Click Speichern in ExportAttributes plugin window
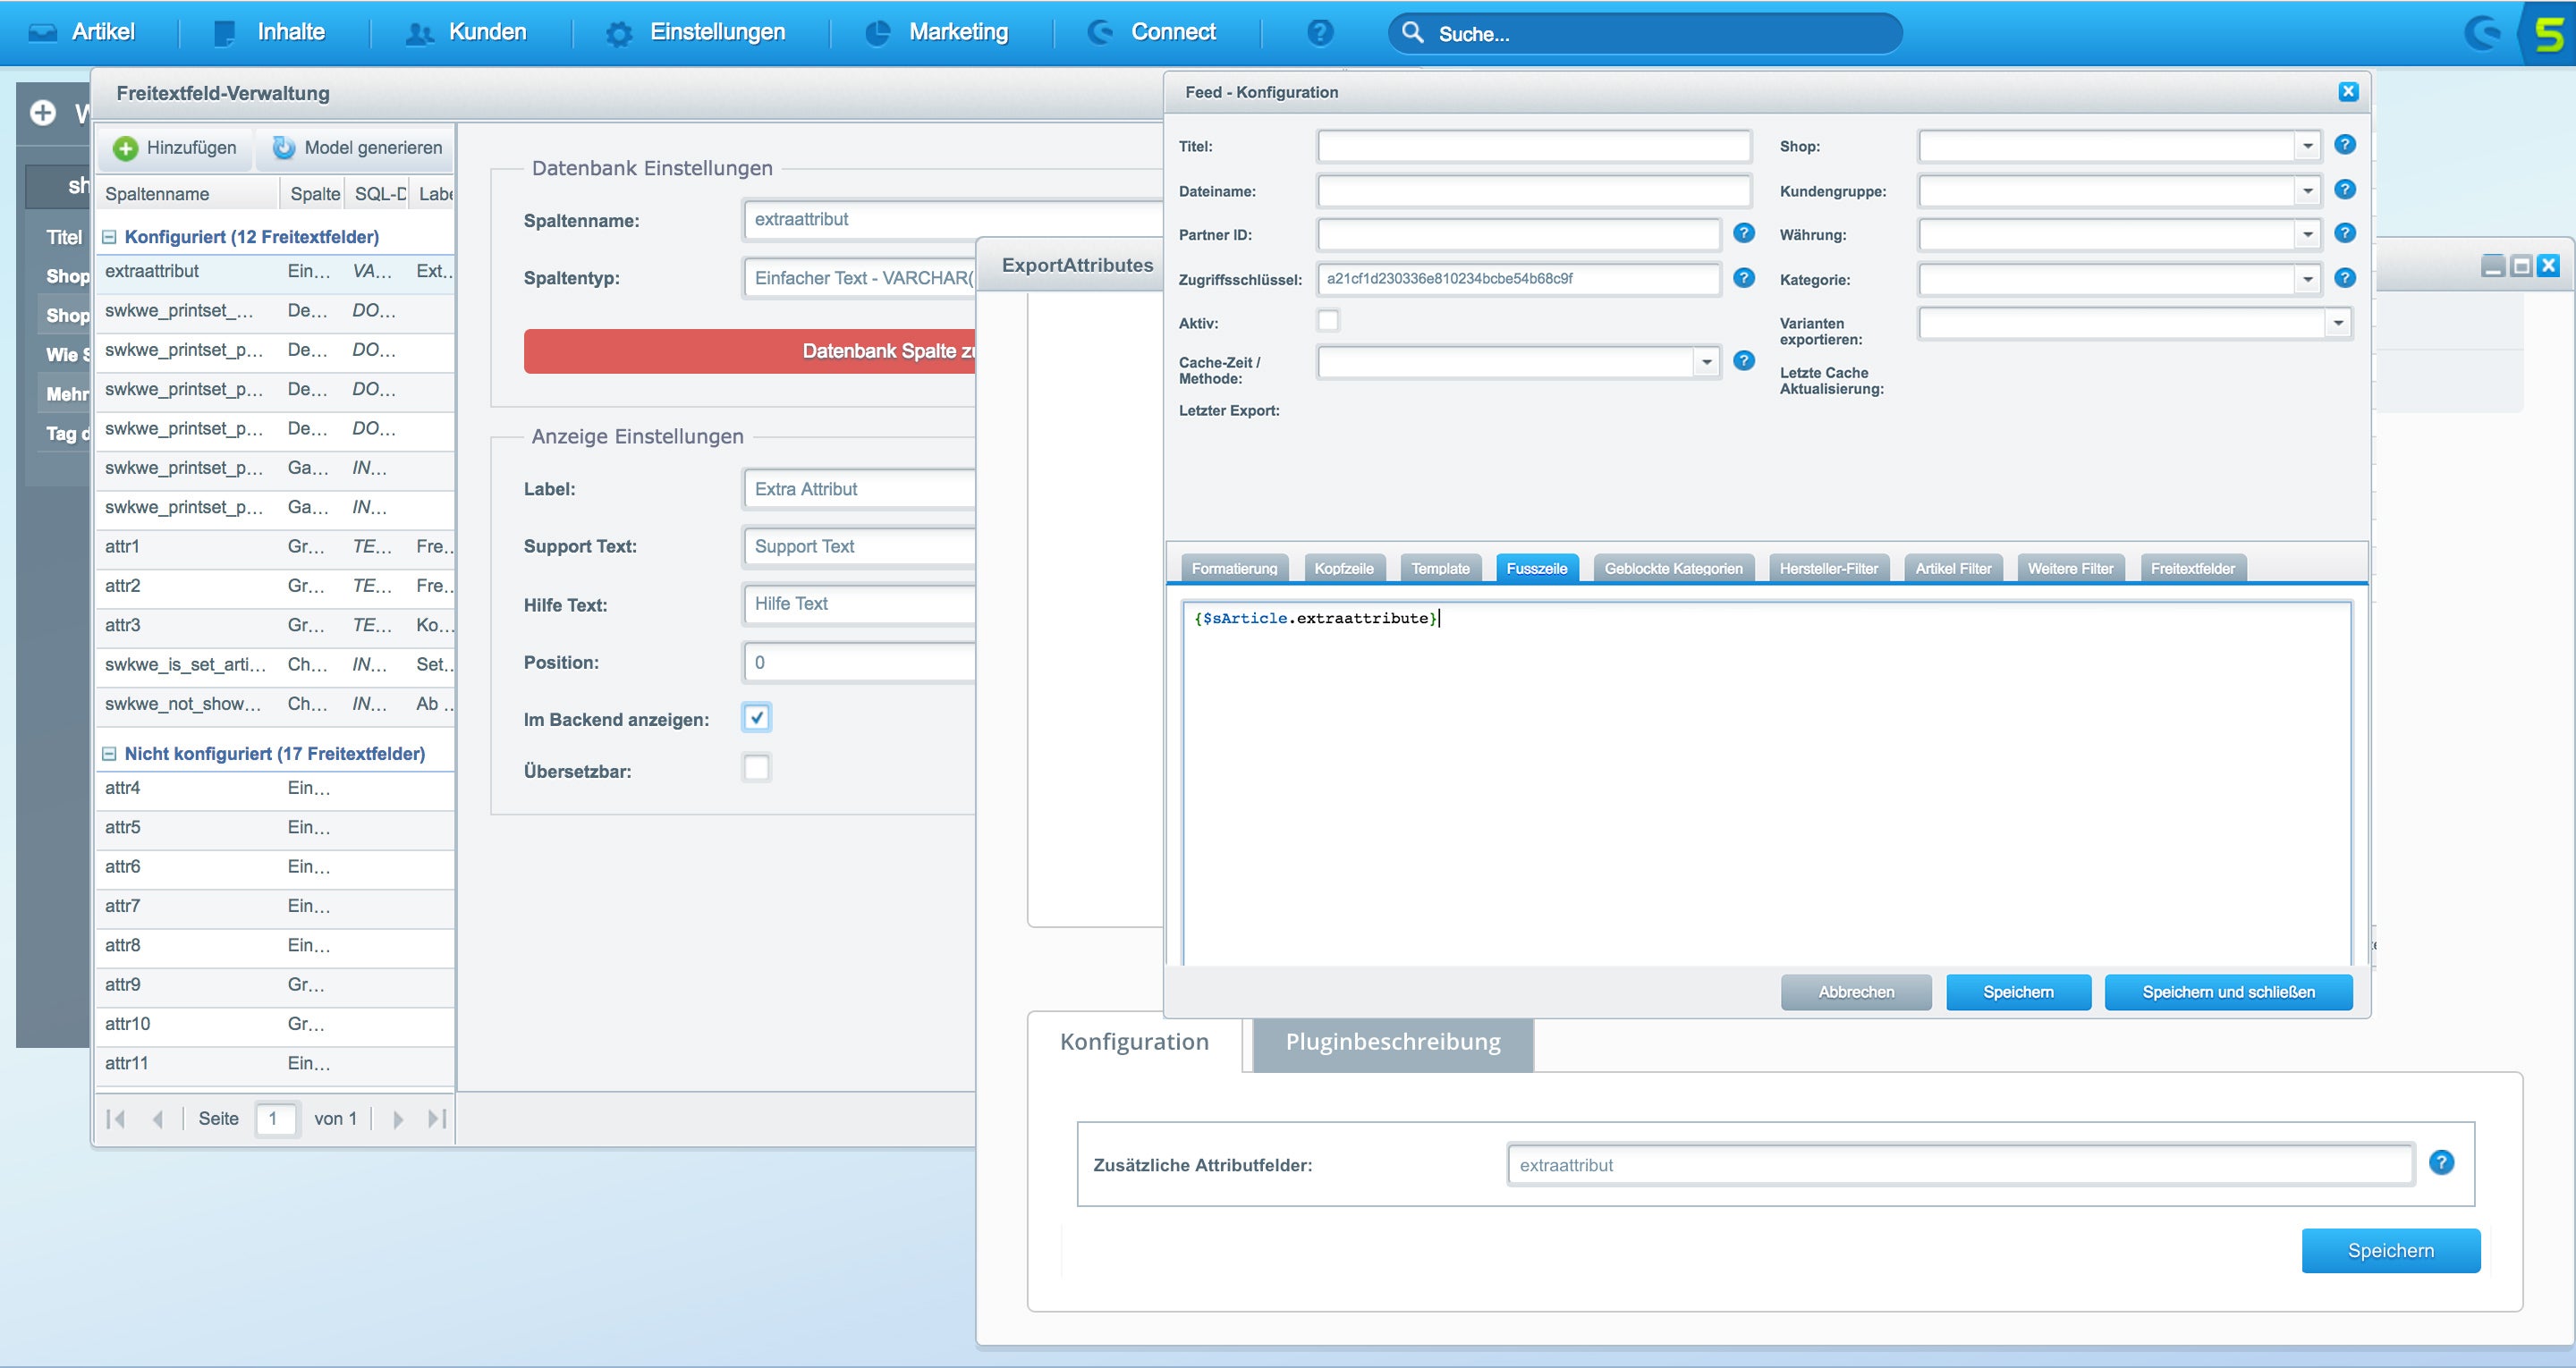 click(x=2391, y=1251)
